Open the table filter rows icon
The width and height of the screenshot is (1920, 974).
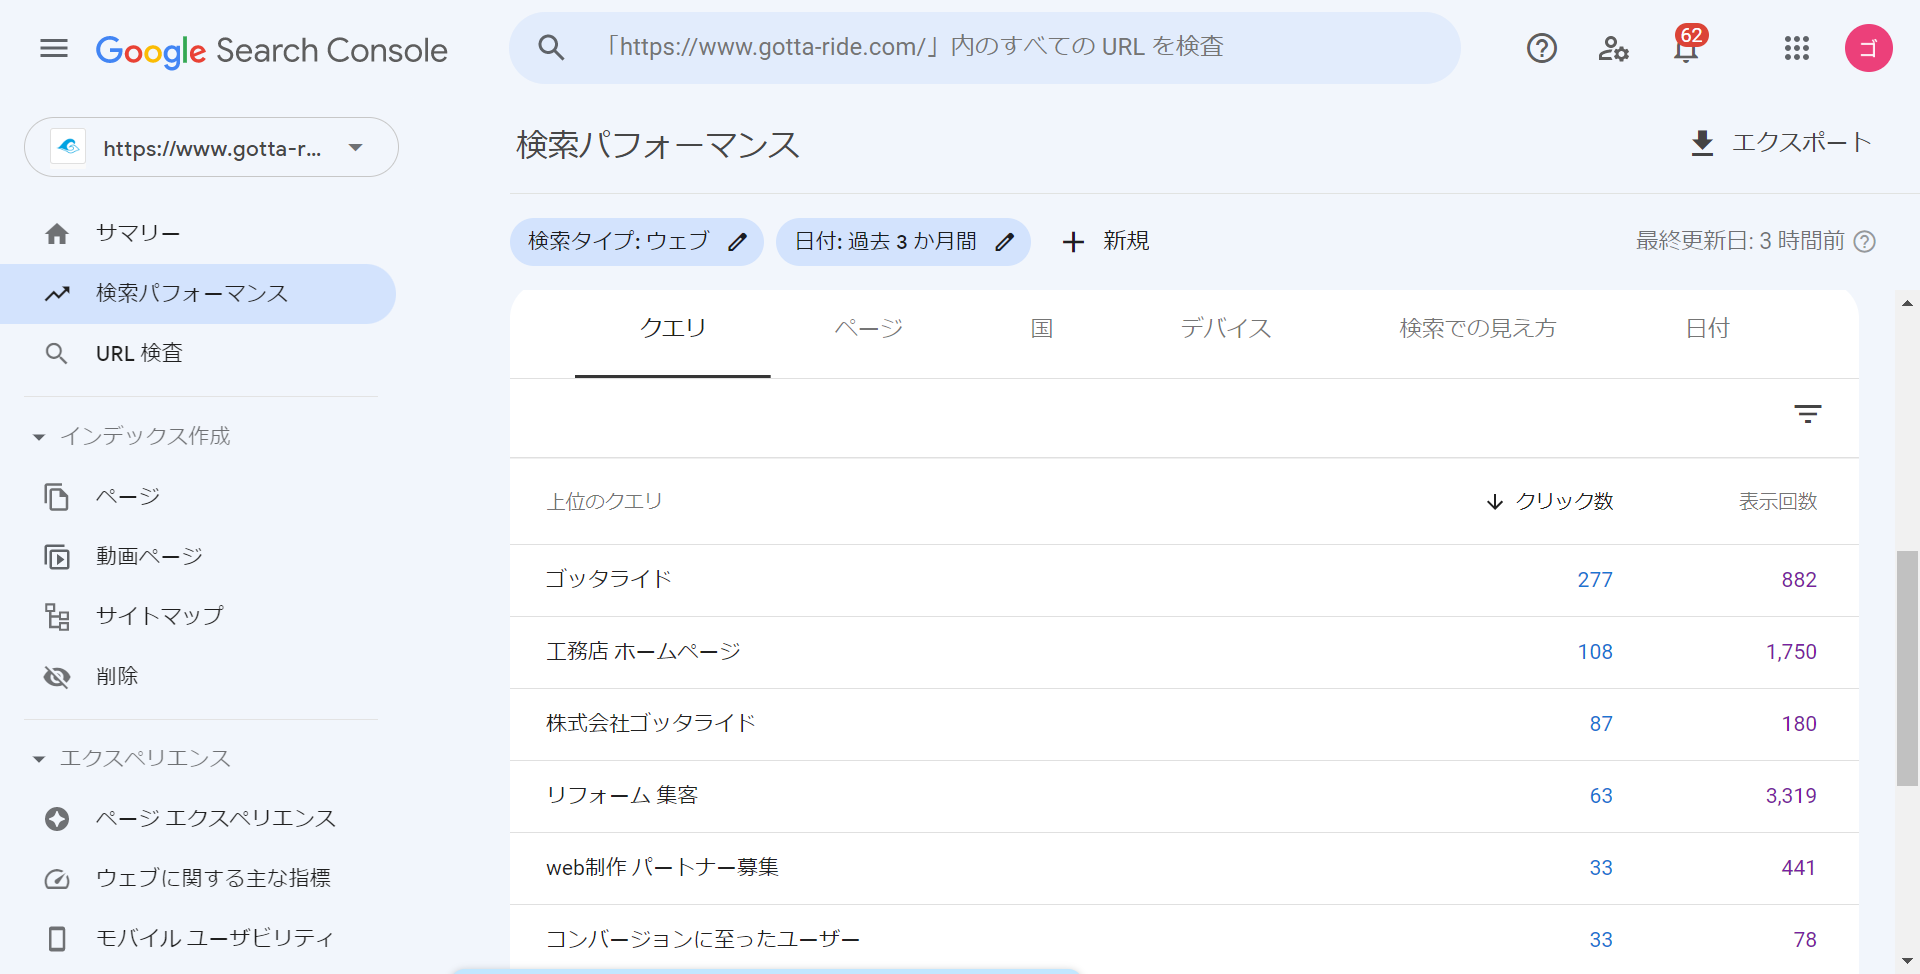(x=1807, y=414)
